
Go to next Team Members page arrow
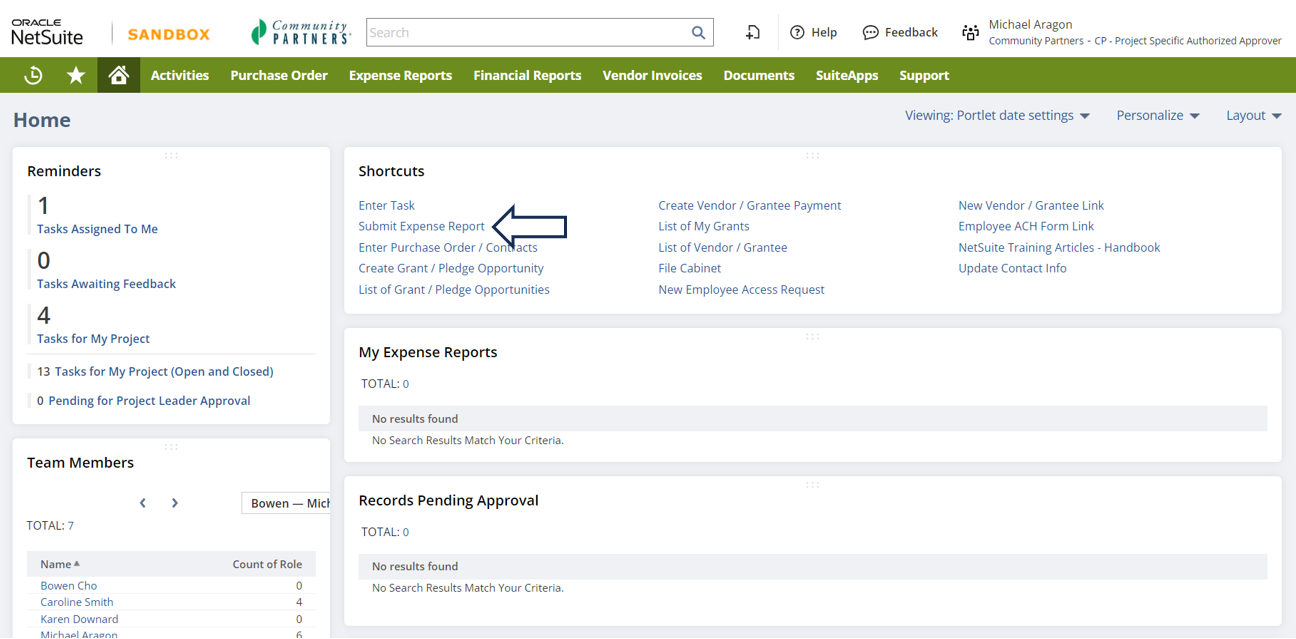tap(175, 503)
